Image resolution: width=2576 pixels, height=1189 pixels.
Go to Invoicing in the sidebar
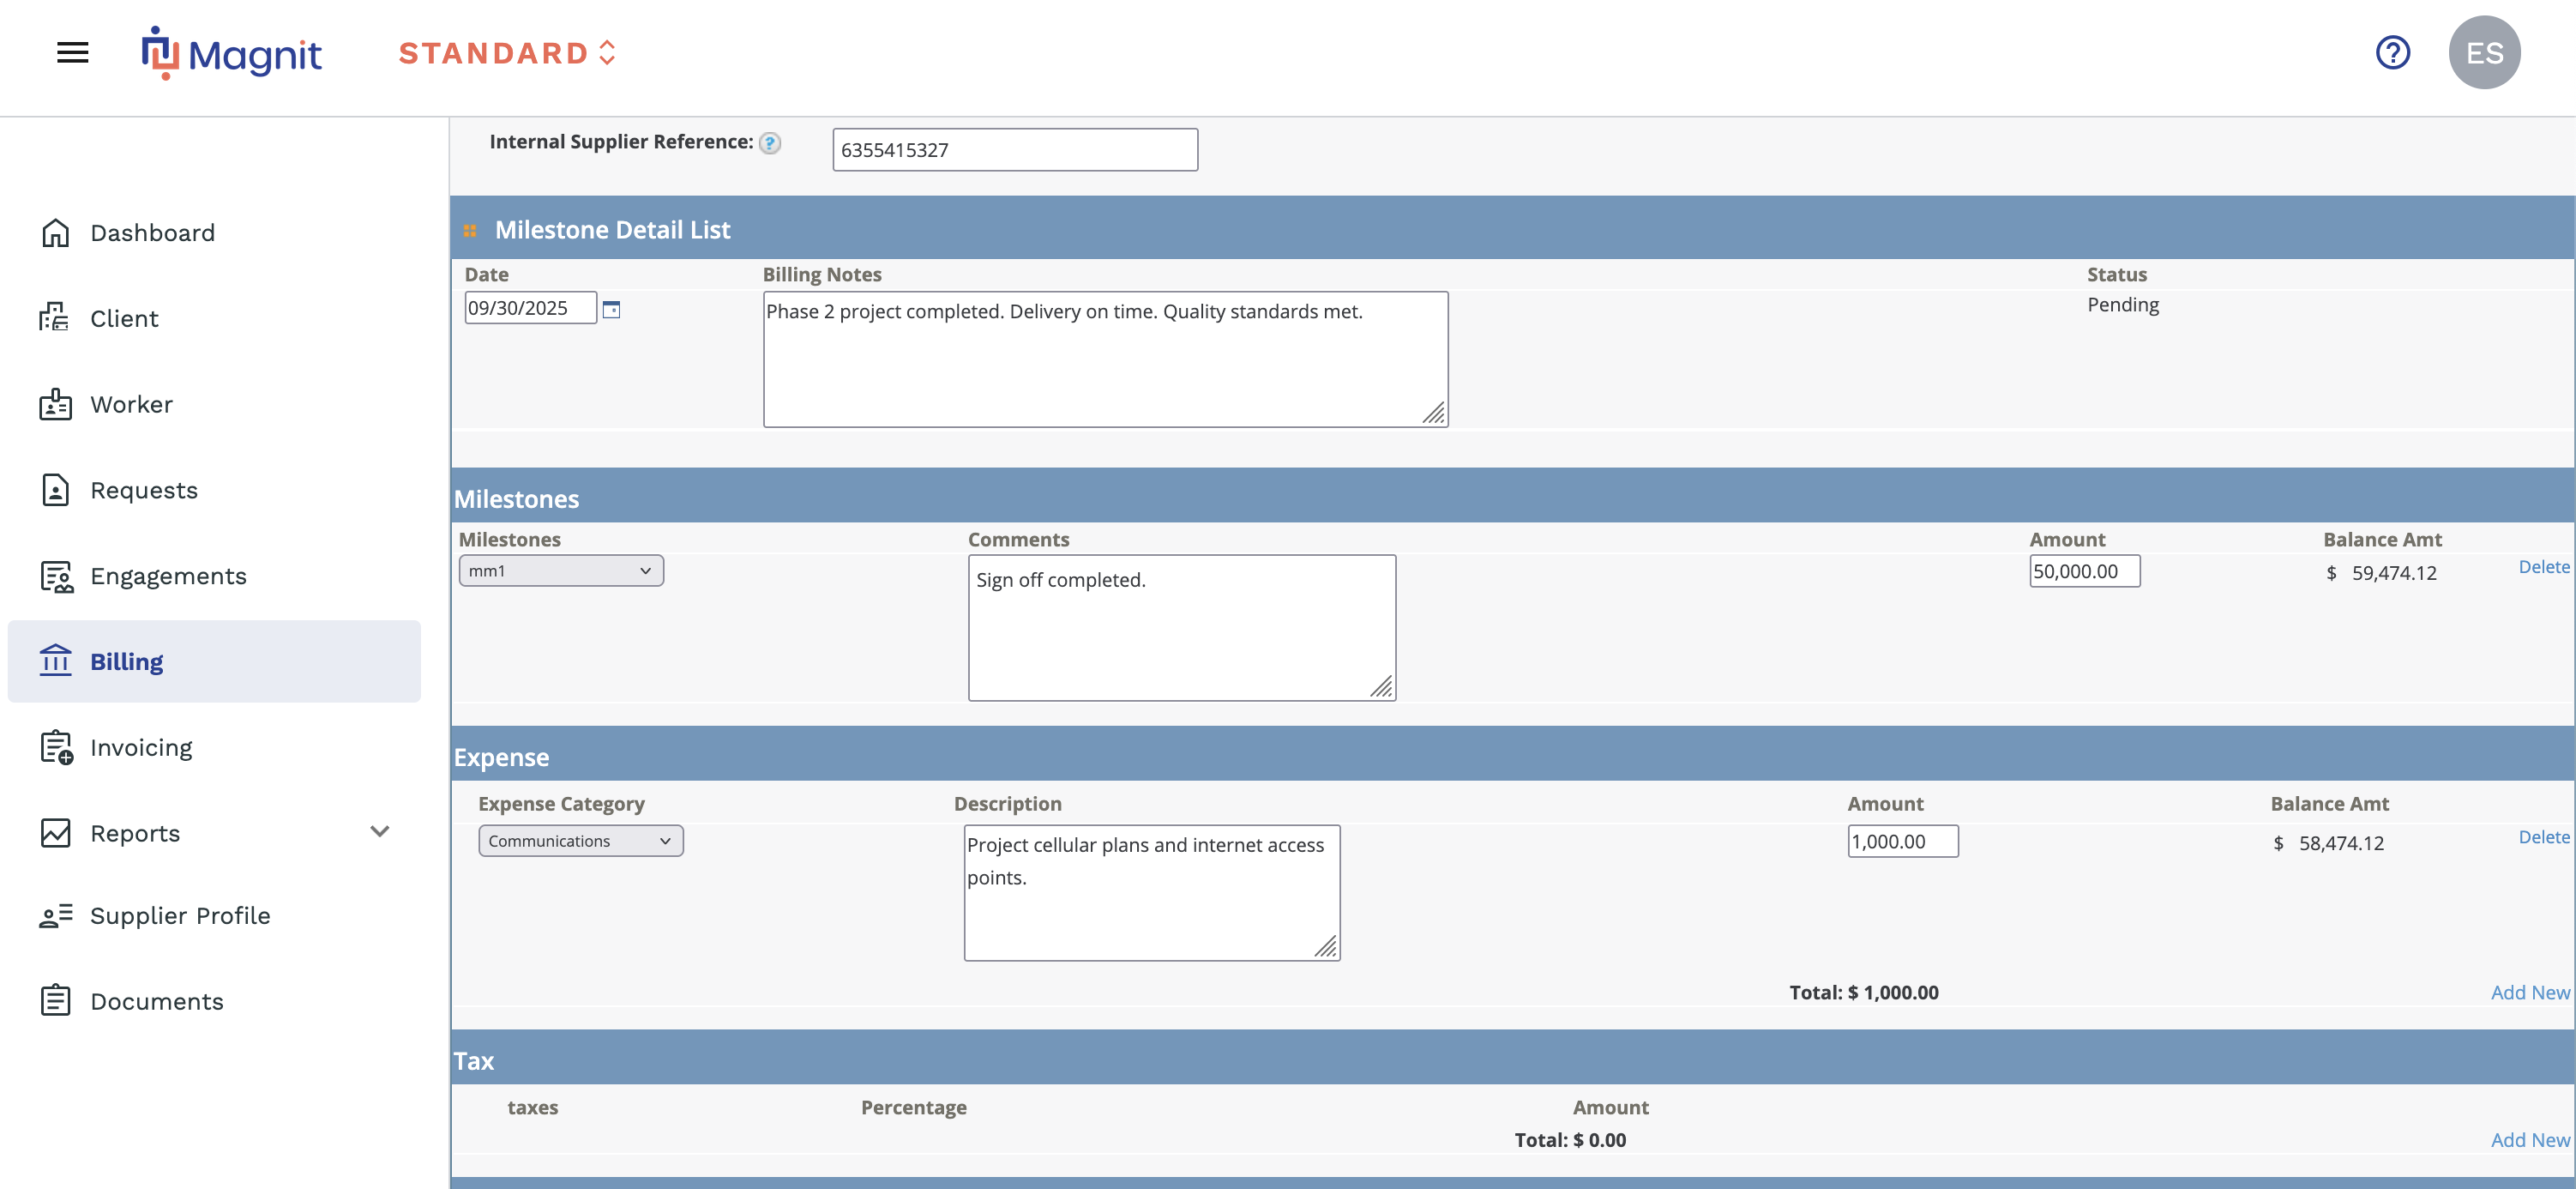141,748
